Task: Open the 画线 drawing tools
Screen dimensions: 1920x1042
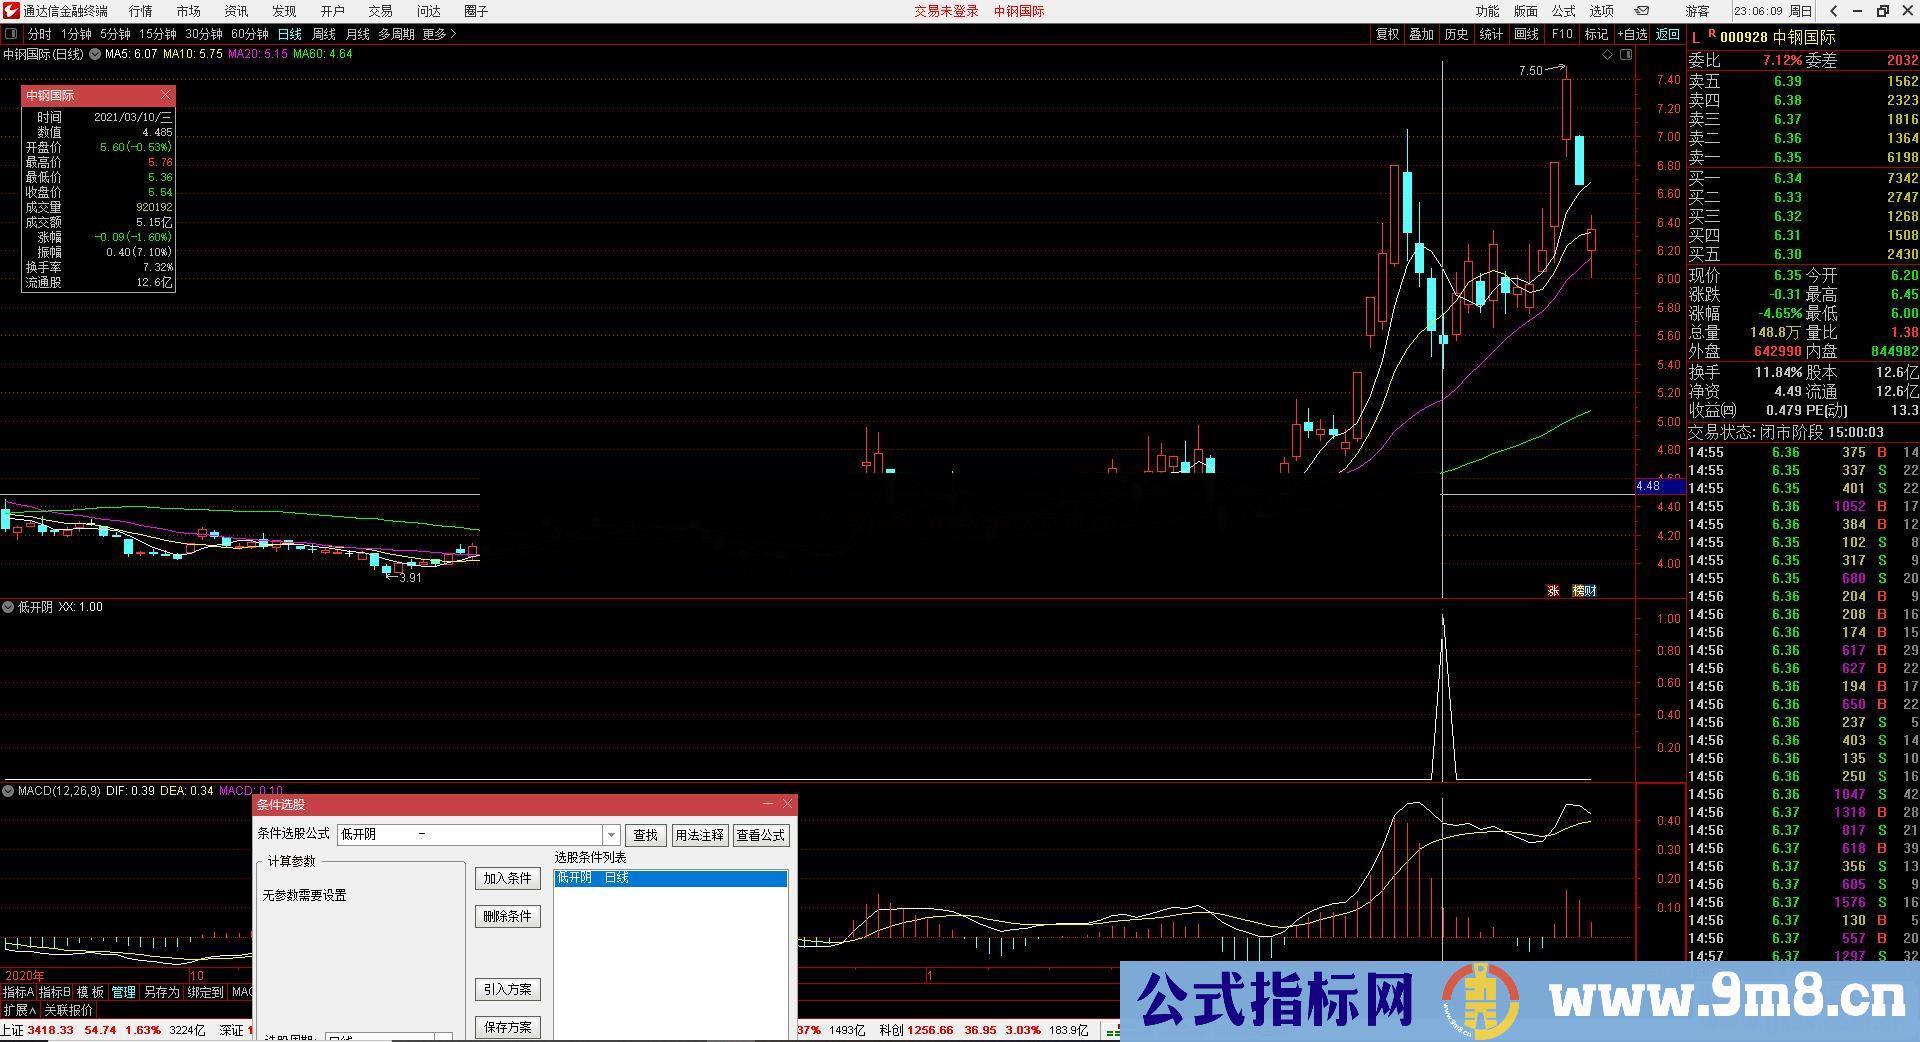Action: (1527, 33)
